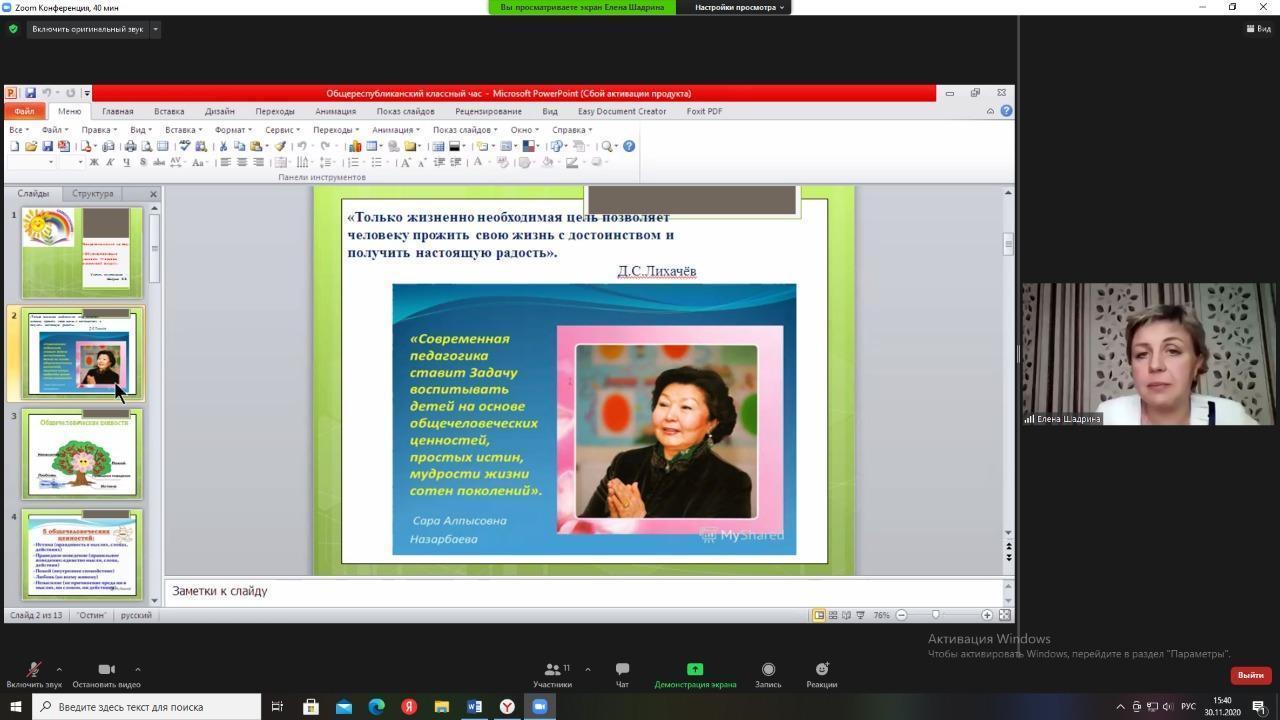
Task: Click the Zoom Chat icon
Action: pyautogui.click(x=622, y=670)
